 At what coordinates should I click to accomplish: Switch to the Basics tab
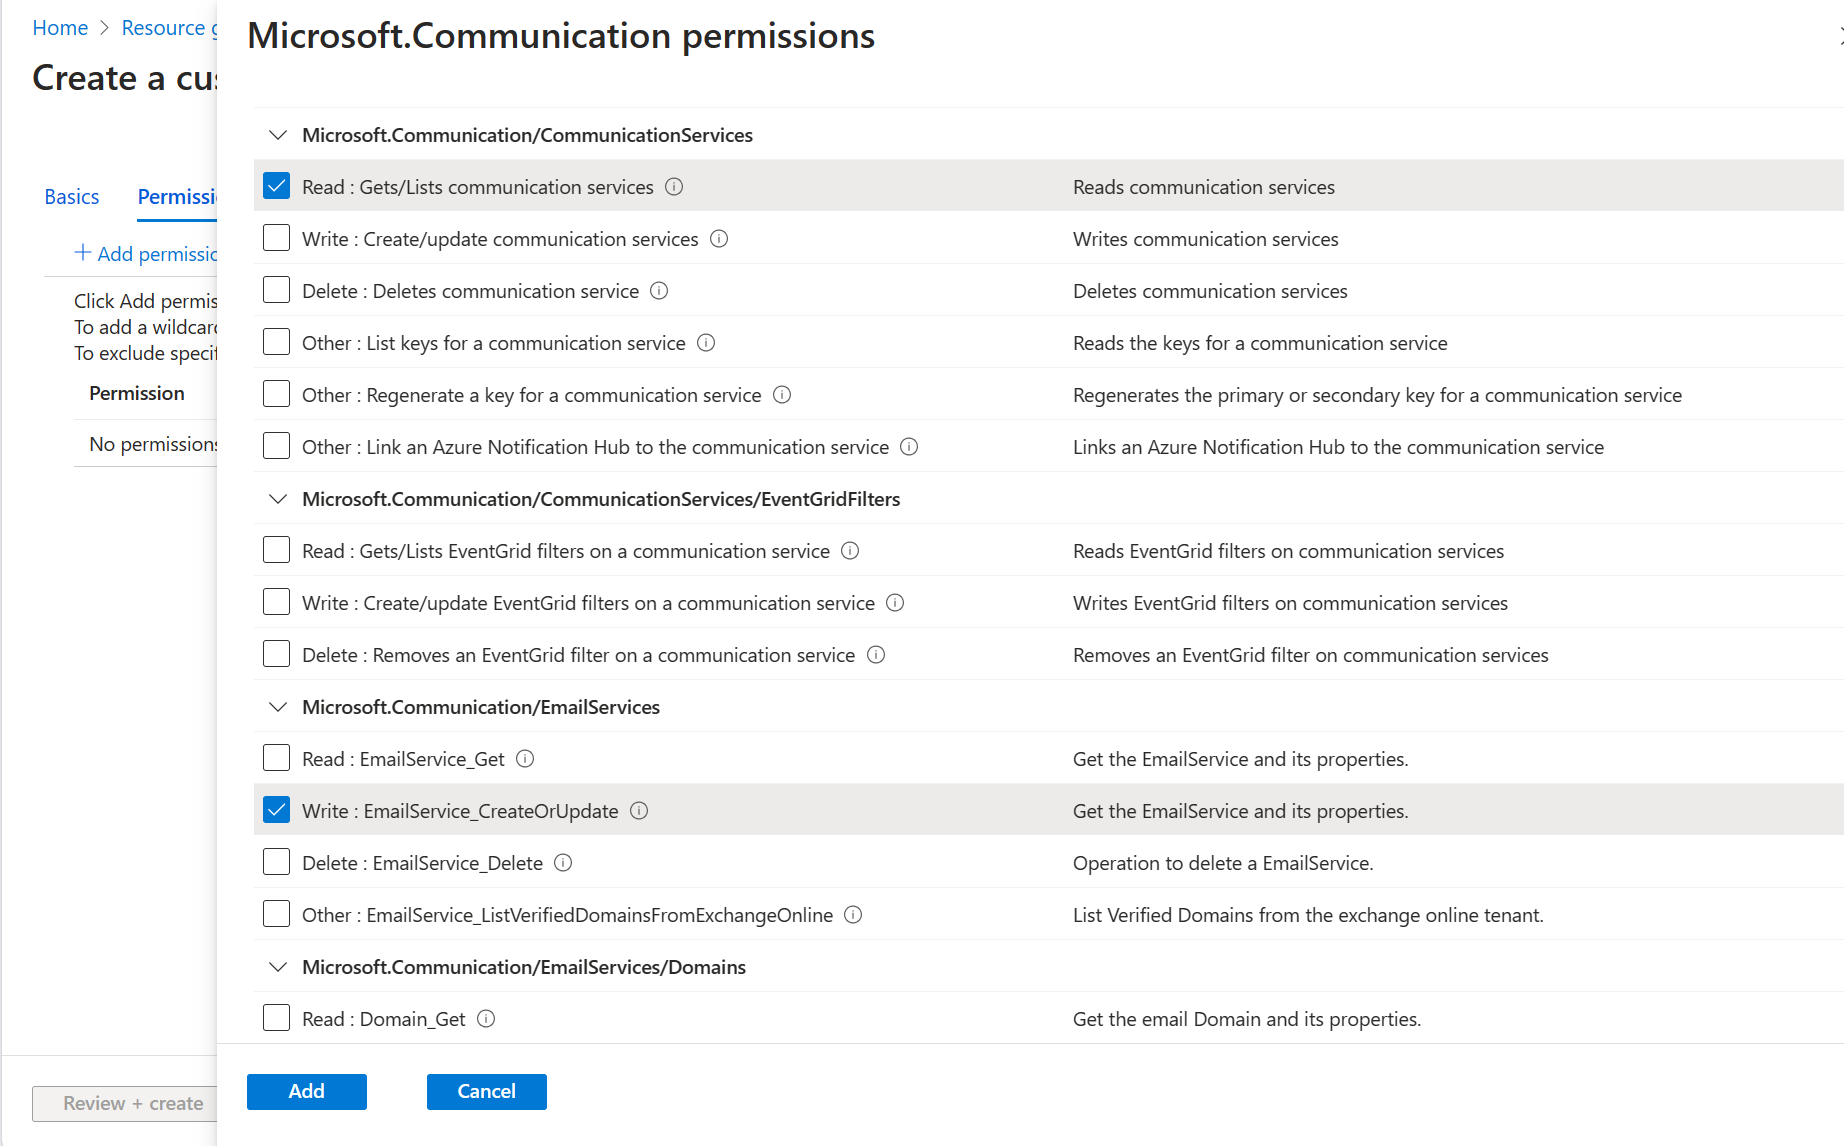tap(72, 197)
